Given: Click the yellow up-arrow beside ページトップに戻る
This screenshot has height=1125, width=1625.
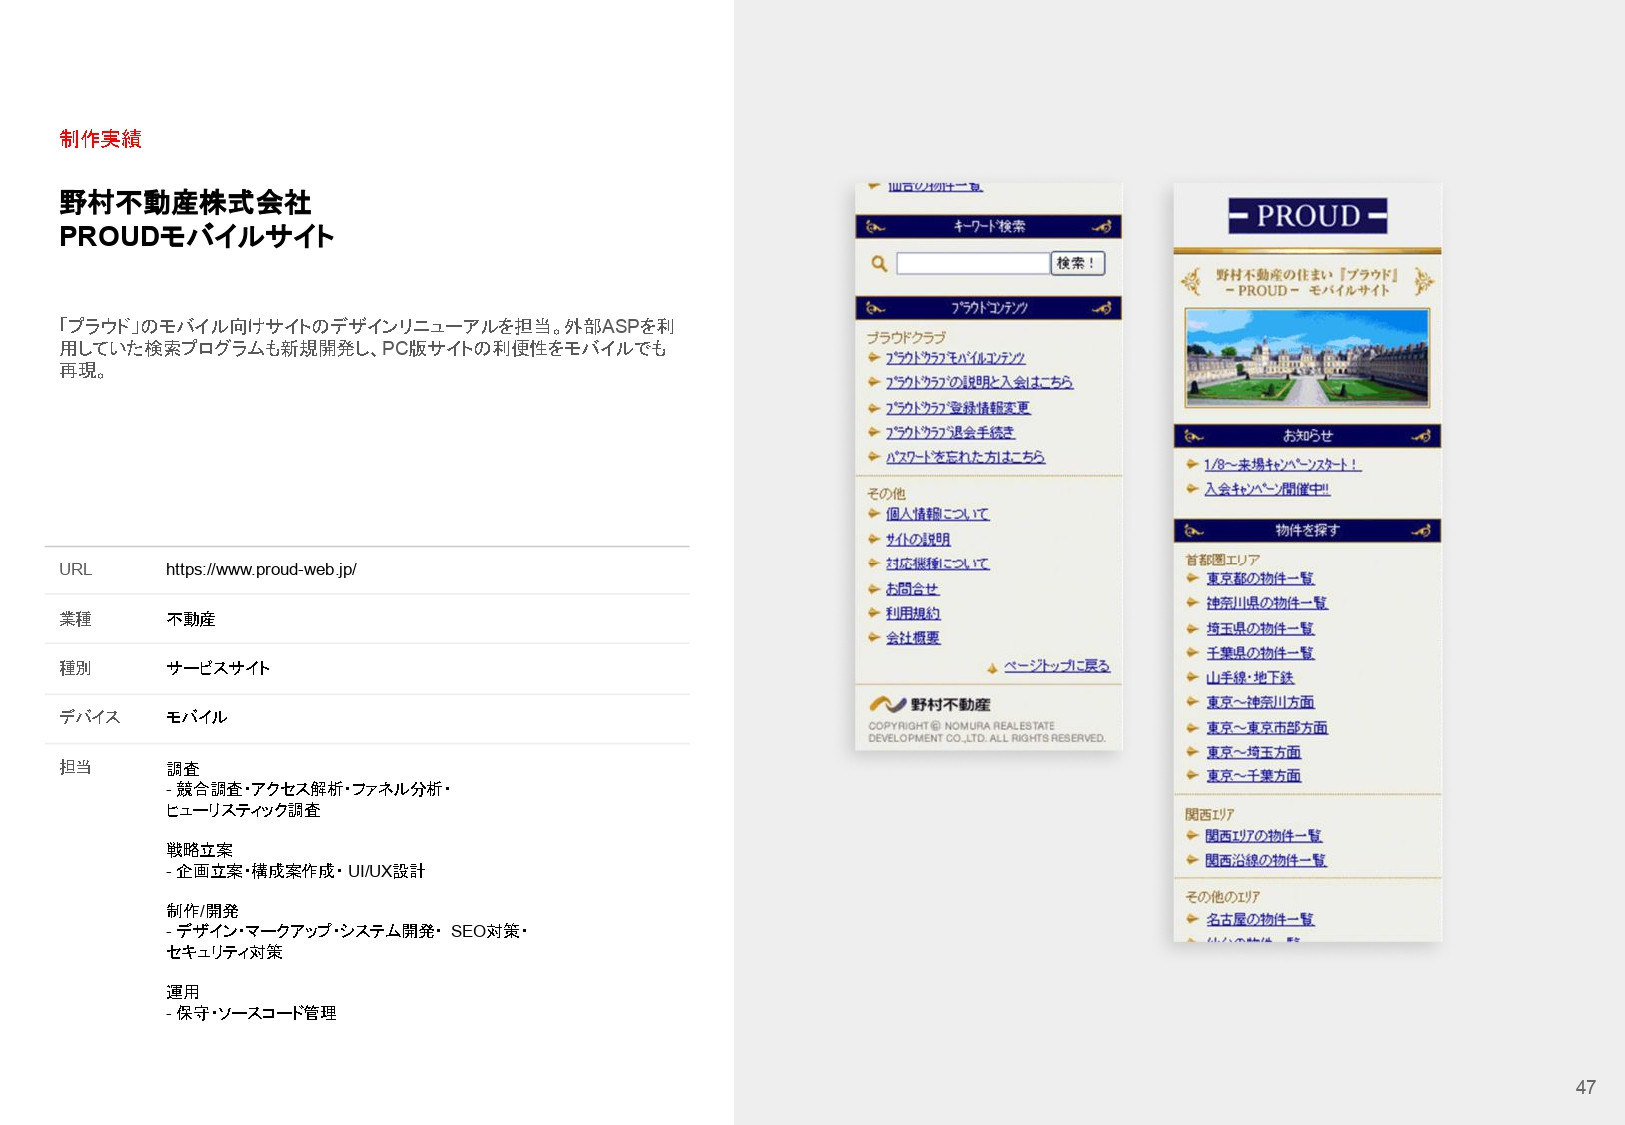Looking at the screenshot, I should point(992,667).
